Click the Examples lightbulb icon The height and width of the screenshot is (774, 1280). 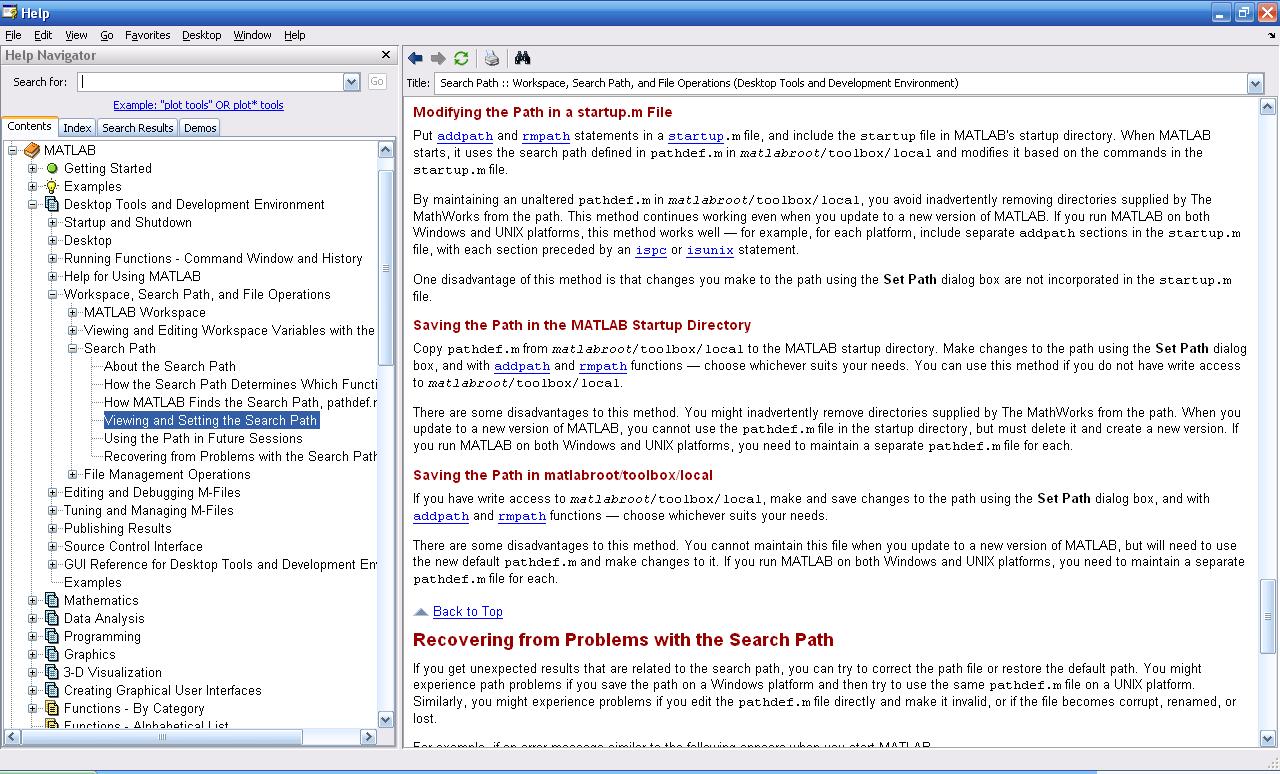coord(52,186)
